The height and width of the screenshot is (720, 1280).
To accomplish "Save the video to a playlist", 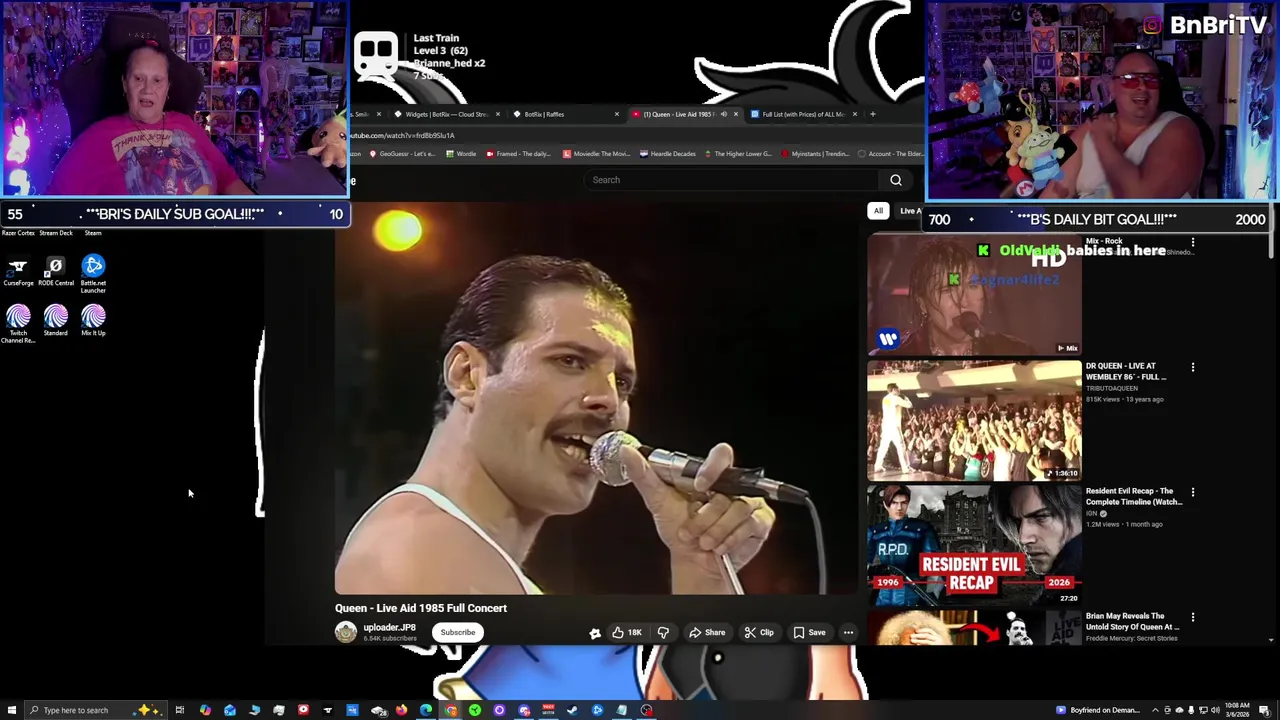I will 809,632.
